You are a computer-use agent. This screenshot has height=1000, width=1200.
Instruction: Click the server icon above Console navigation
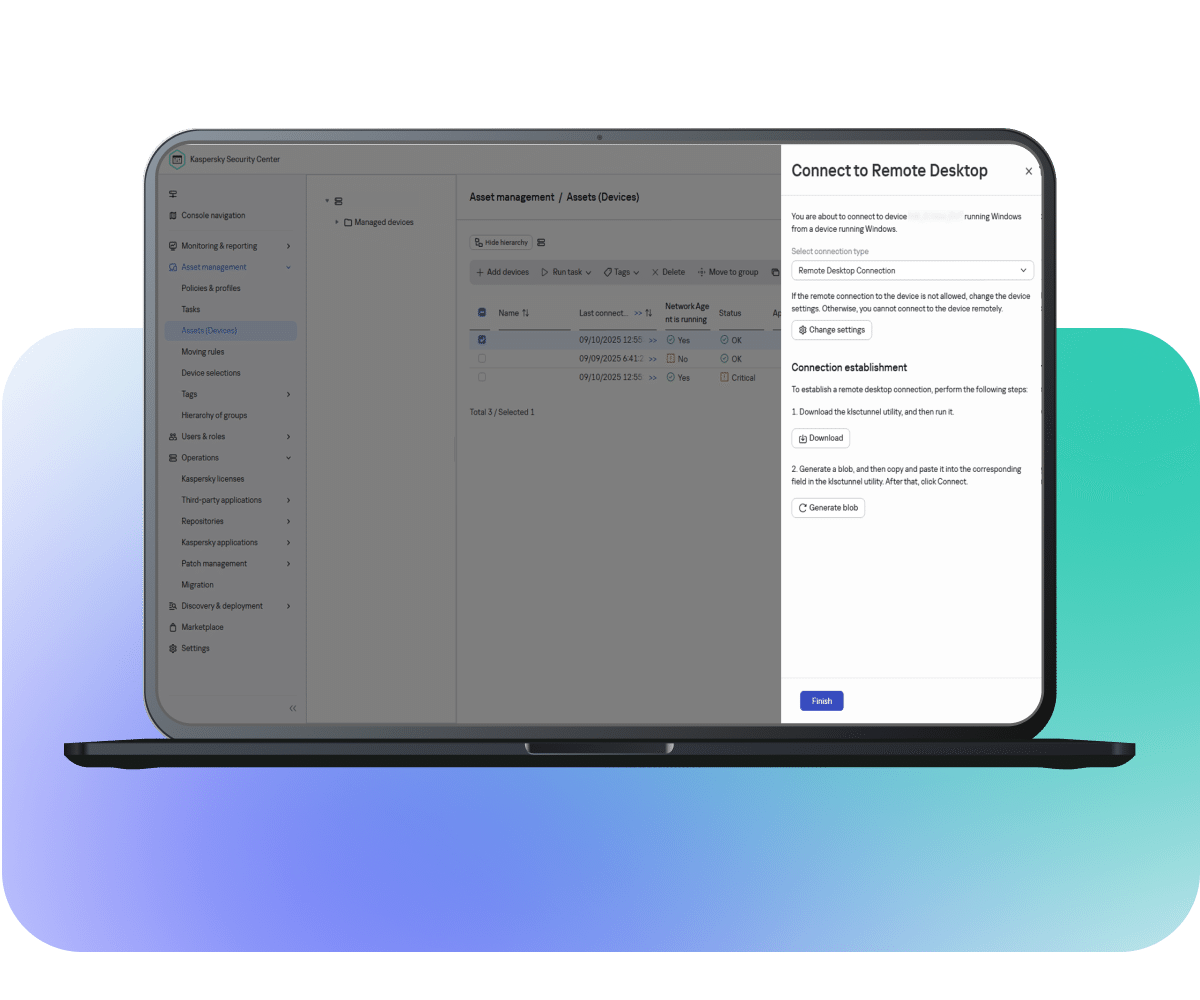point(173,194)
